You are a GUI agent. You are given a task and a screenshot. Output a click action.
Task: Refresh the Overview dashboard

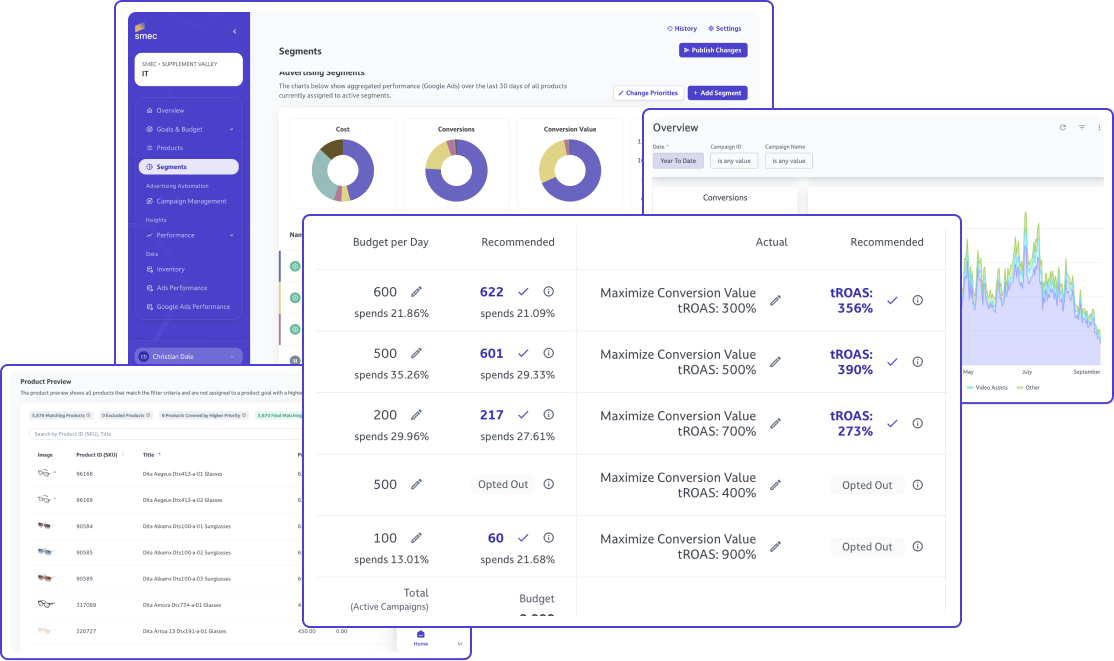(x=1063, y=128)
